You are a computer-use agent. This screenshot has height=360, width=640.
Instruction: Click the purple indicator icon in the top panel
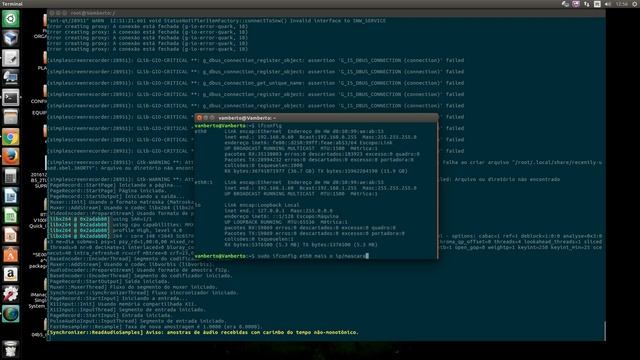point(576,4)
